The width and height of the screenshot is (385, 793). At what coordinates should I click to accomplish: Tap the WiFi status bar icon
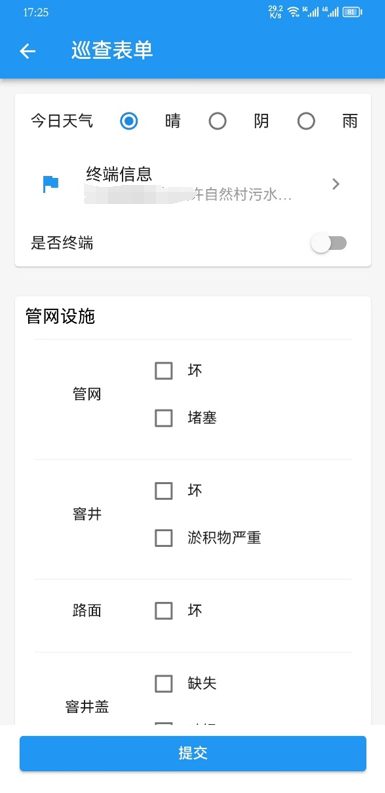(x=293, y=12)
